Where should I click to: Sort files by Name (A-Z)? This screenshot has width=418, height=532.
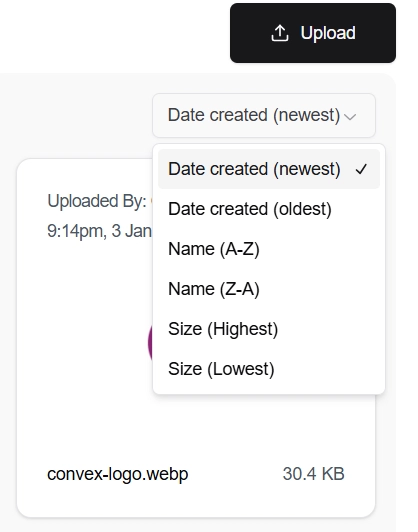point(269,249)
